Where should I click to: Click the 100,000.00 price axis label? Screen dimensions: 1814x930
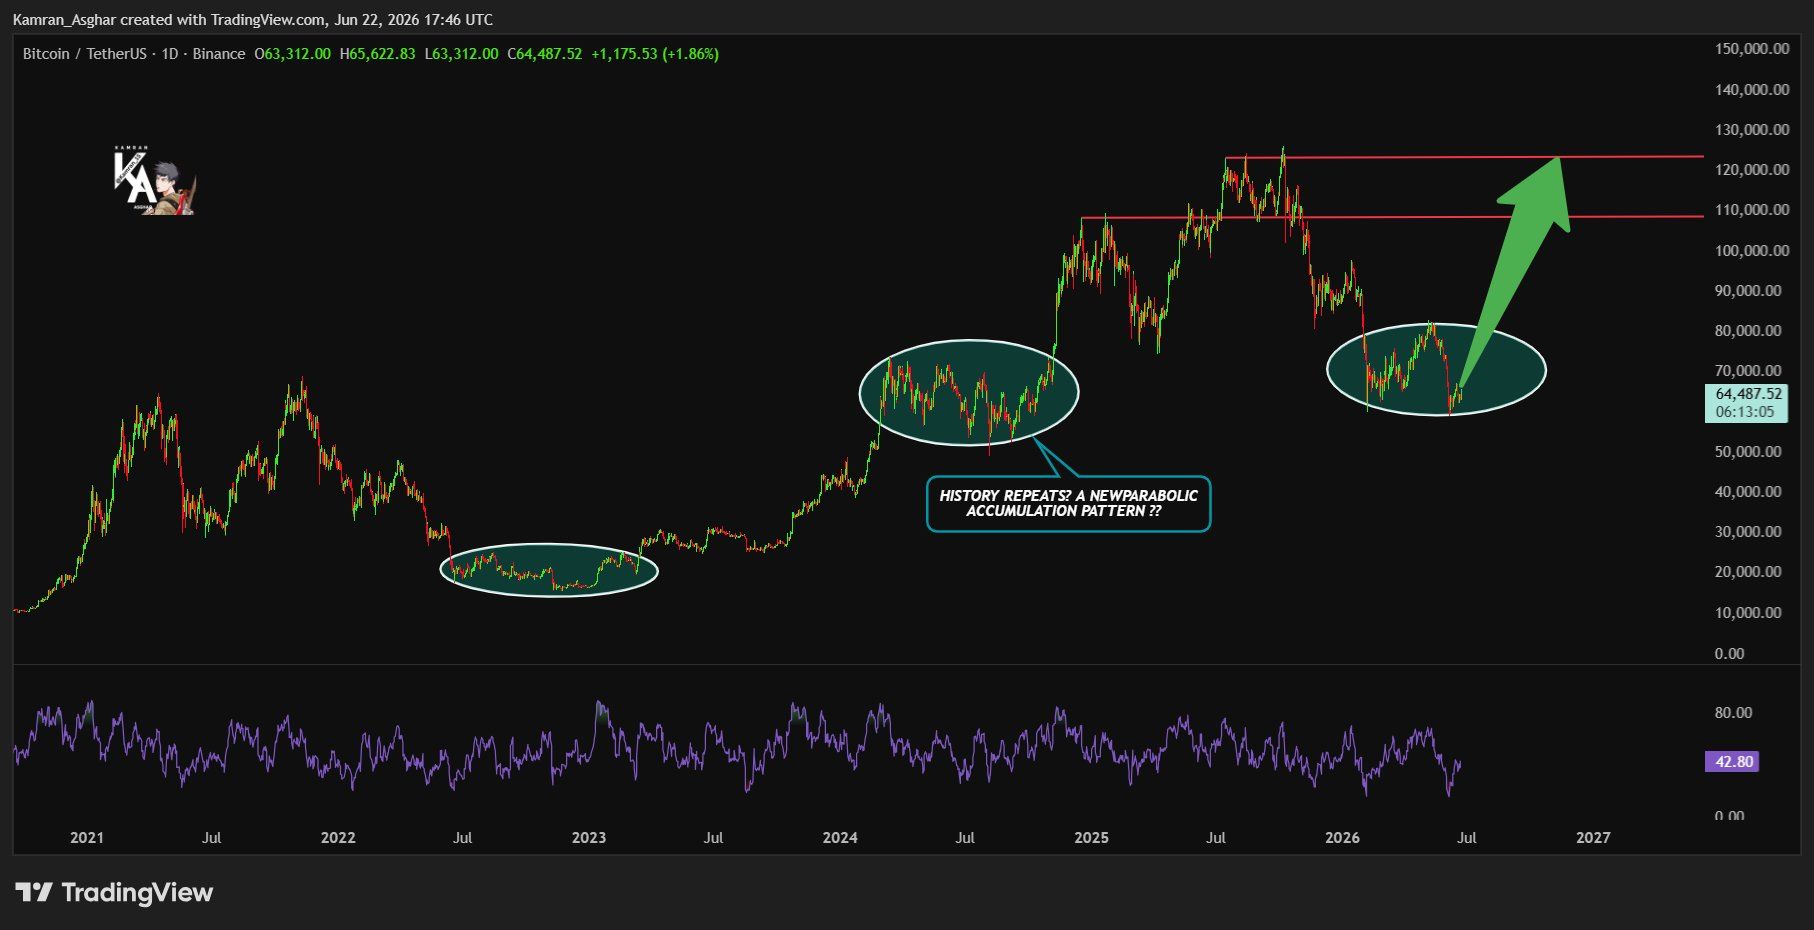[x=1752, y=251]
